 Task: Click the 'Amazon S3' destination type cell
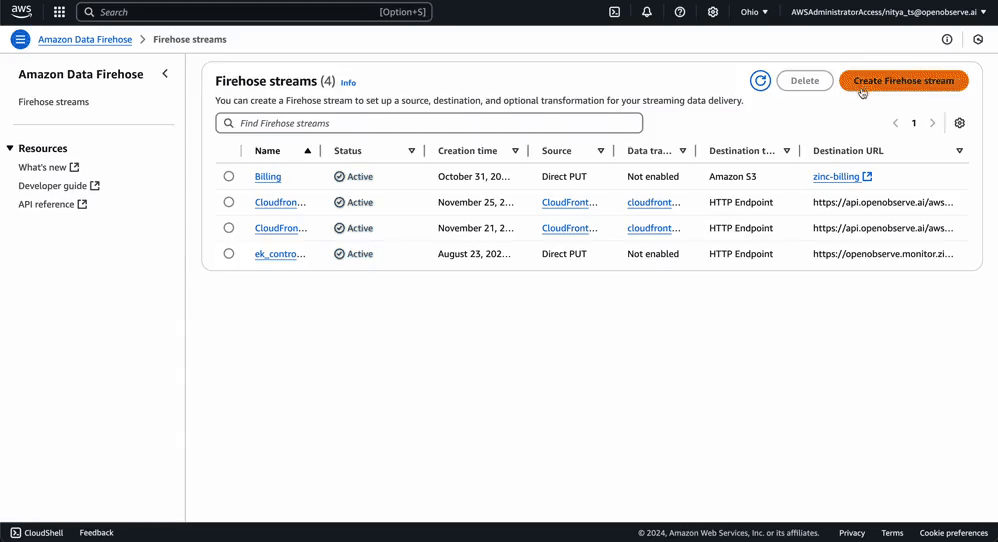click(x=733, y=176)
